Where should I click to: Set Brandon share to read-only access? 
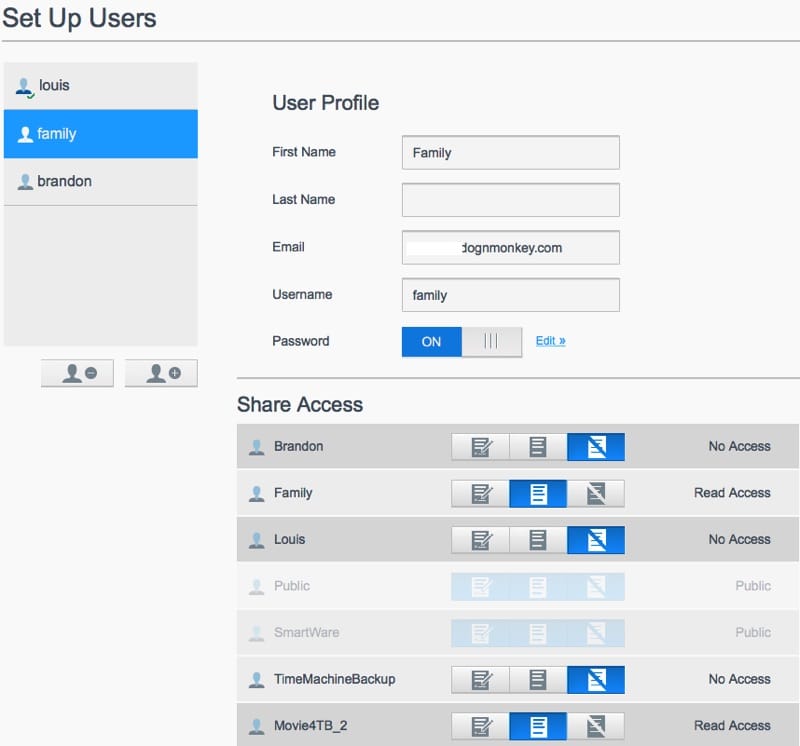tap(538, 447)
